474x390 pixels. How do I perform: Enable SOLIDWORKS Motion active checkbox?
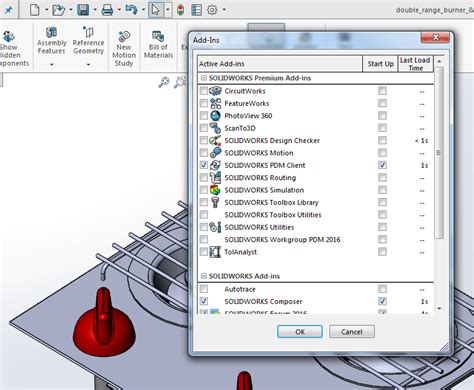(204, 153)
